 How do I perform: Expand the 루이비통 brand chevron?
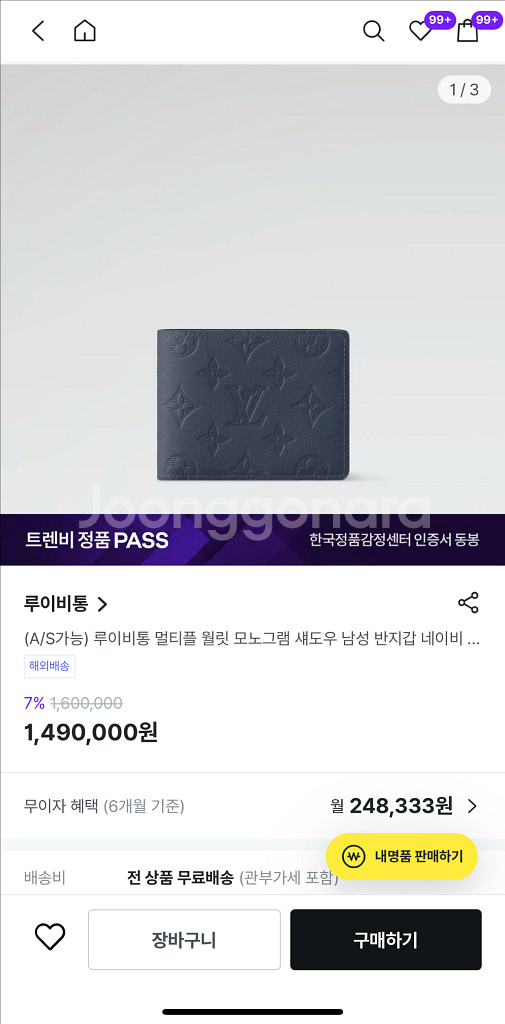[x=102, y=604]
